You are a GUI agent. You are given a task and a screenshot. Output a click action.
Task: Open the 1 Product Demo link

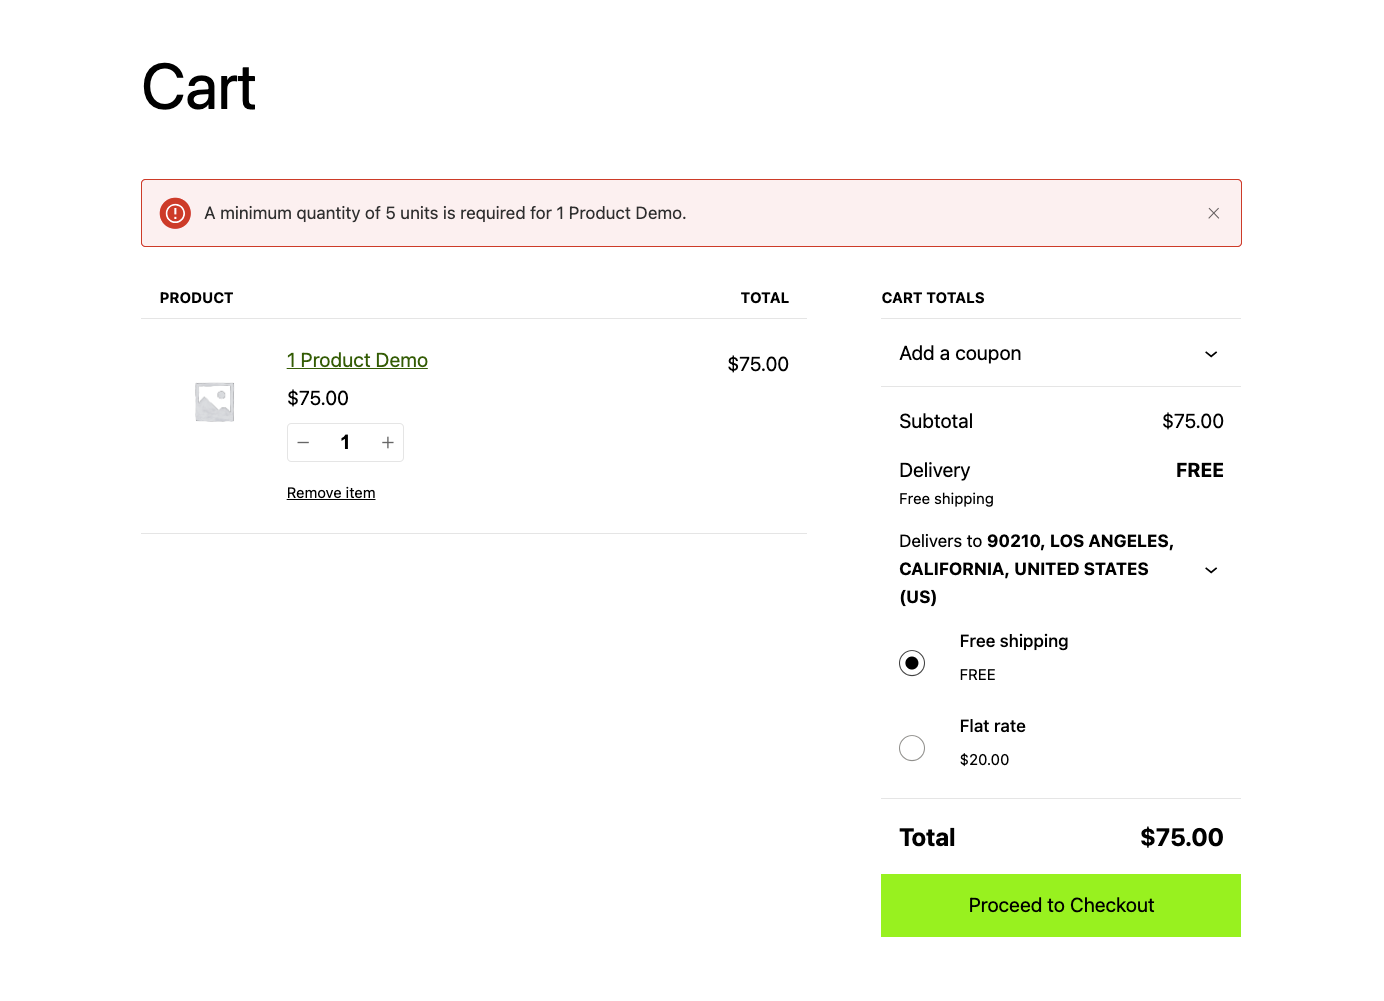point(357,360)
